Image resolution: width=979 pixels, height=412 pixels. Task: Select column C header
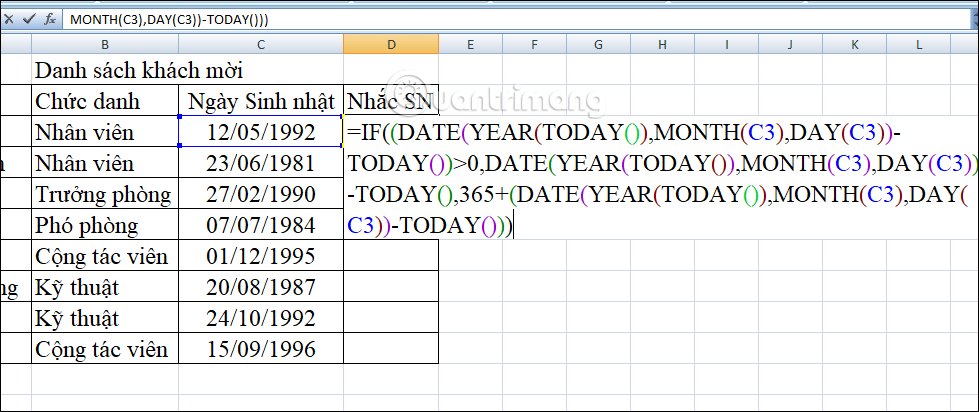[x=260, y=45]
